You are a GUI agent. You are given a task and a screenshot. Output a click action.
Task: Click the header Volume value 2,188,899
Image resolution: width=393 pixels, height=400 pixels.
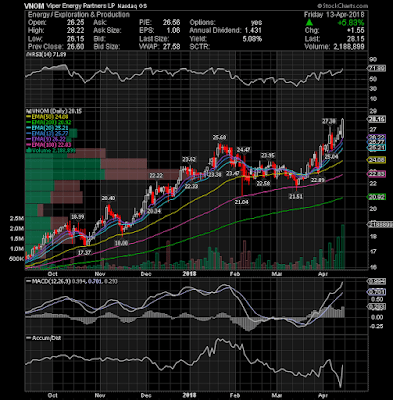tap(349, 46)
